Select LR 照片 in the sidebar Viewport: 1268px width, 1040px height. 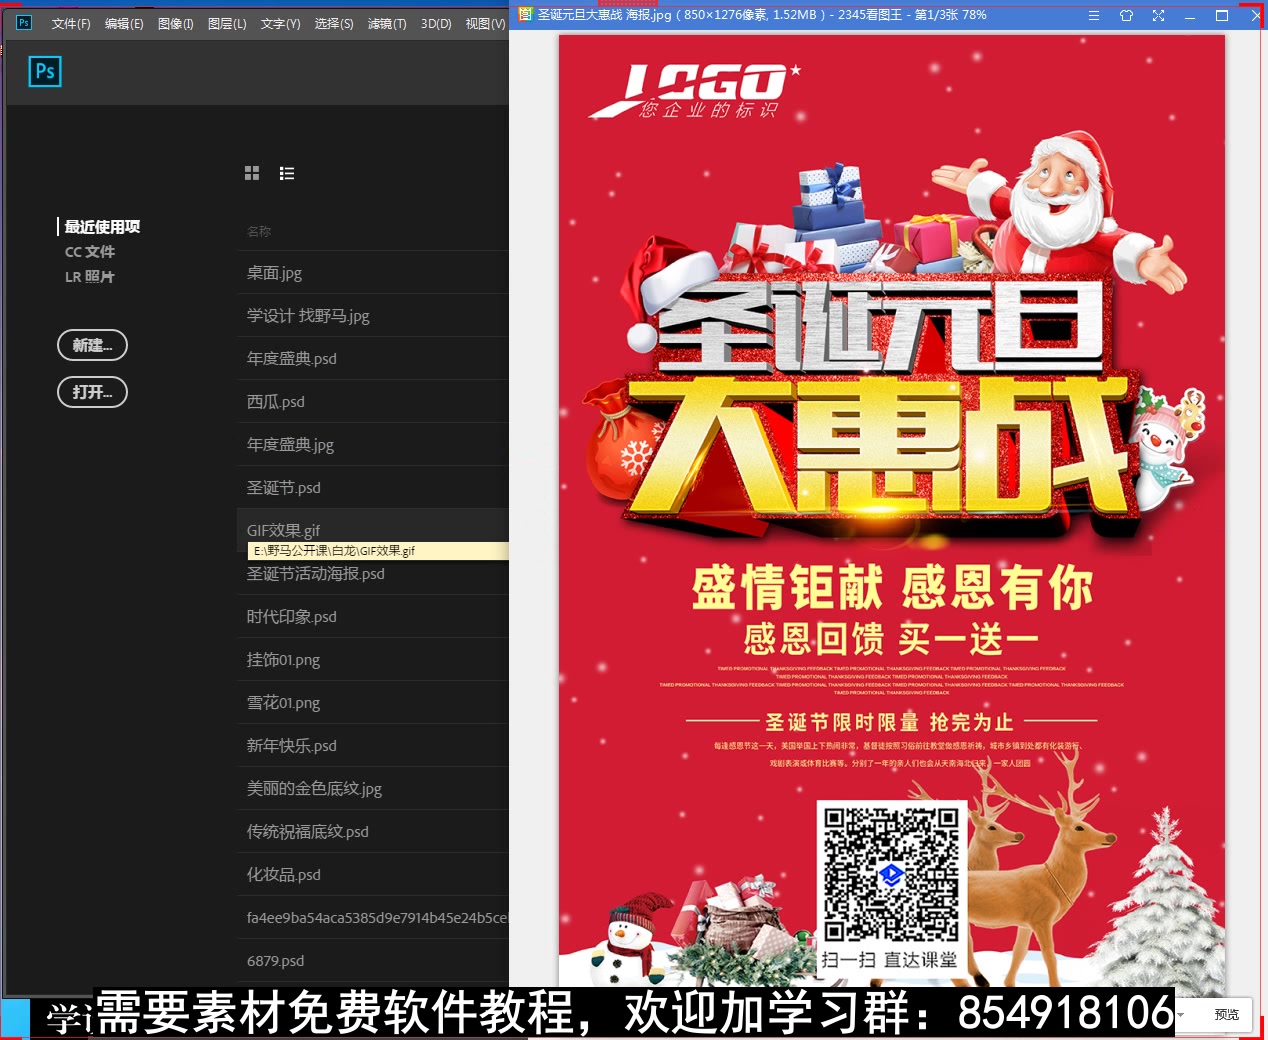pyautogui.click(x=90, y=276)
